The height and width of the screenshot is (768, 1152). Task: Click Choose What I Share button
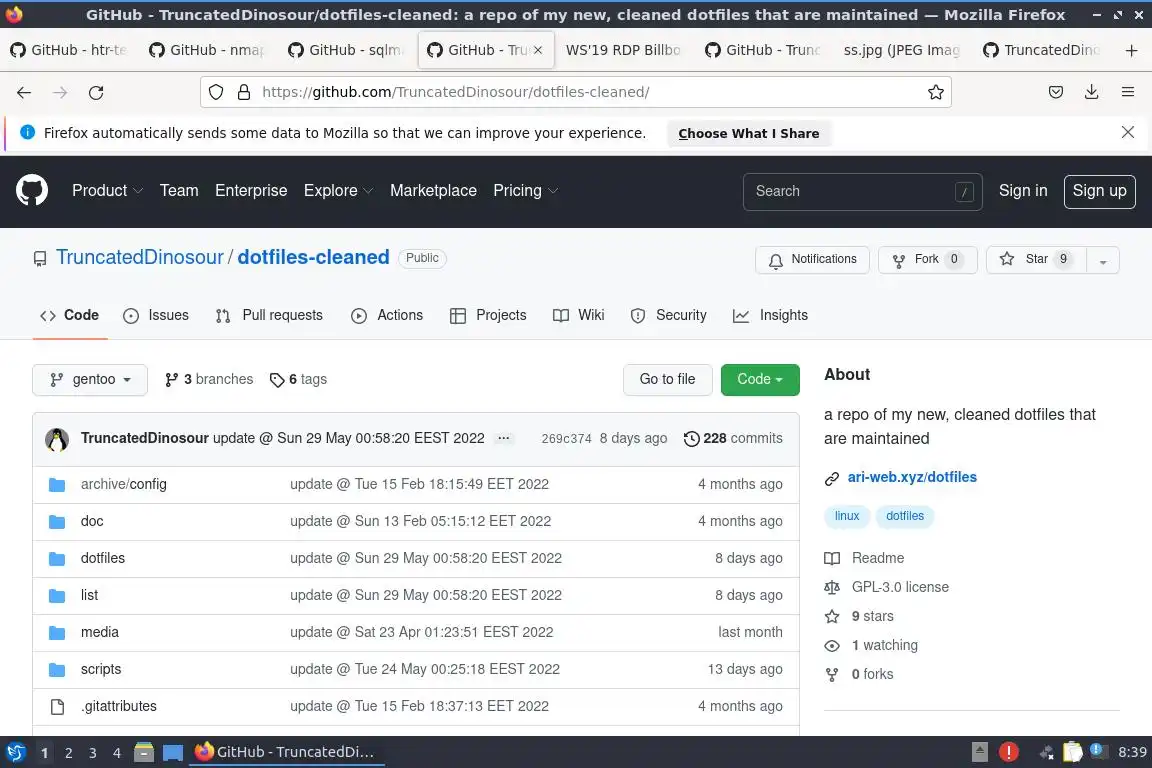(749, 133)
